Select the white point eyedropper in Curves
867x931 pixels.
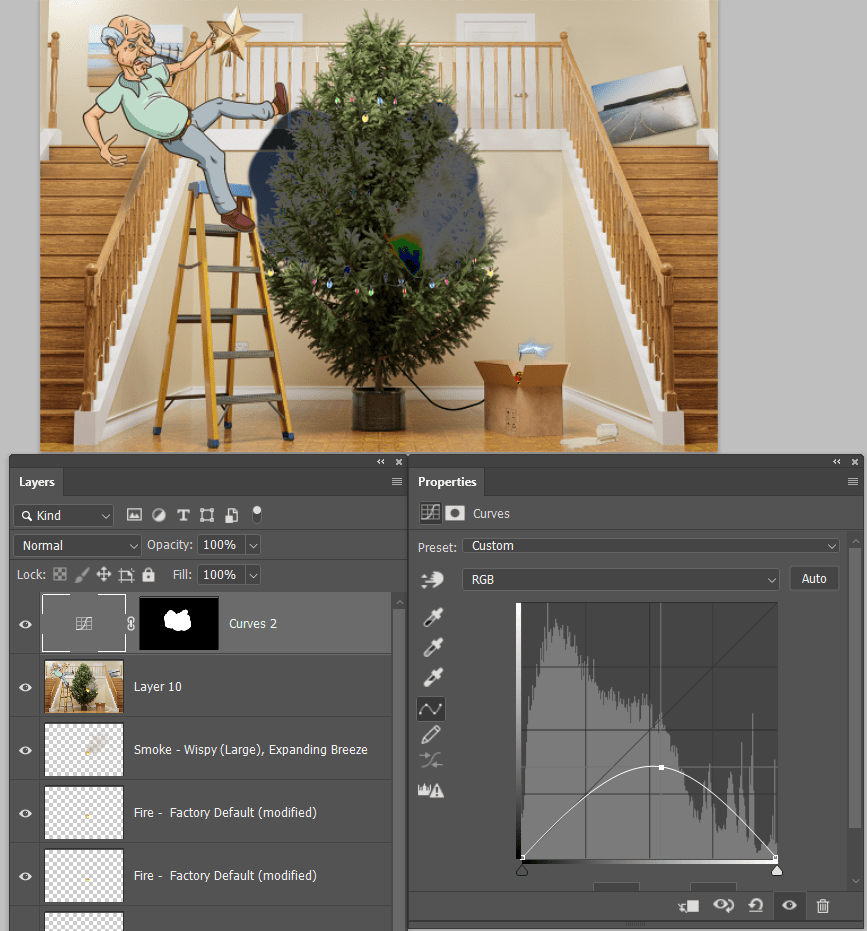[x=432, y=677]
